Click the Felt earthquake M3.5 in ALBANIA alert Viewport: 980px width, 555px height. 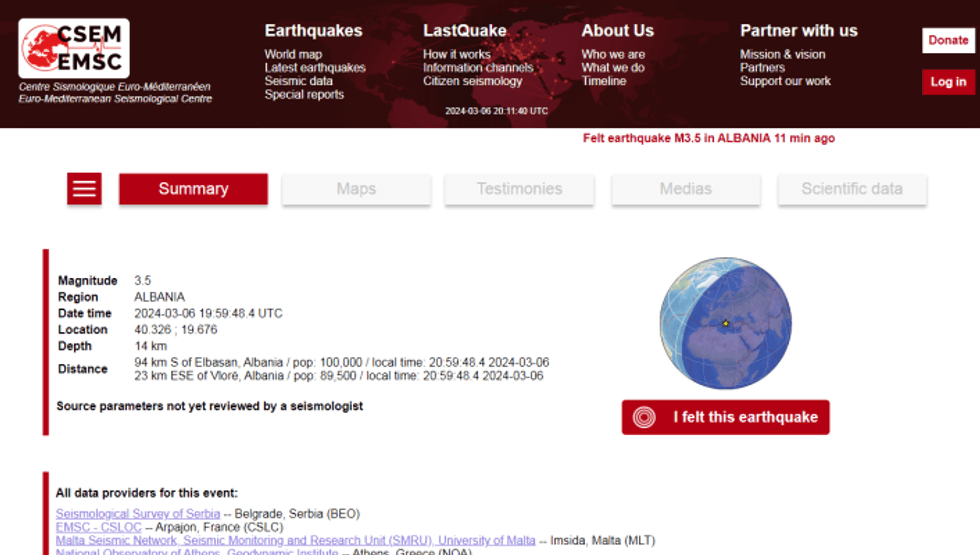click(708, 138)
